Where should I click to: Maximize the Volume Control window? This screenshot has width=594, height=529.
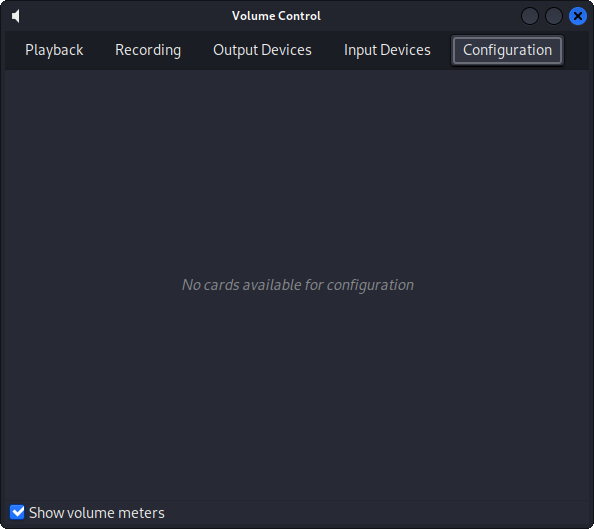553,16
